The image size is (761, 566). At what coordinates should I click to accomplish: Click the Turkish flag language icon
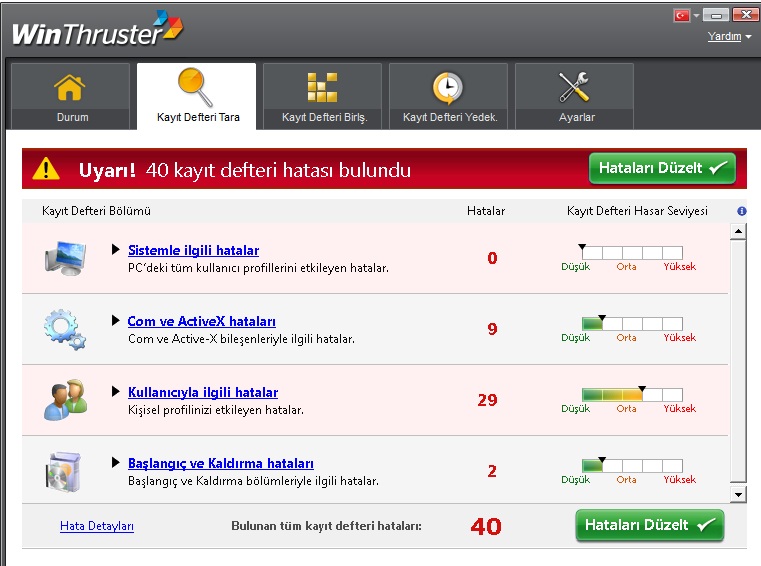coord(682,16)
